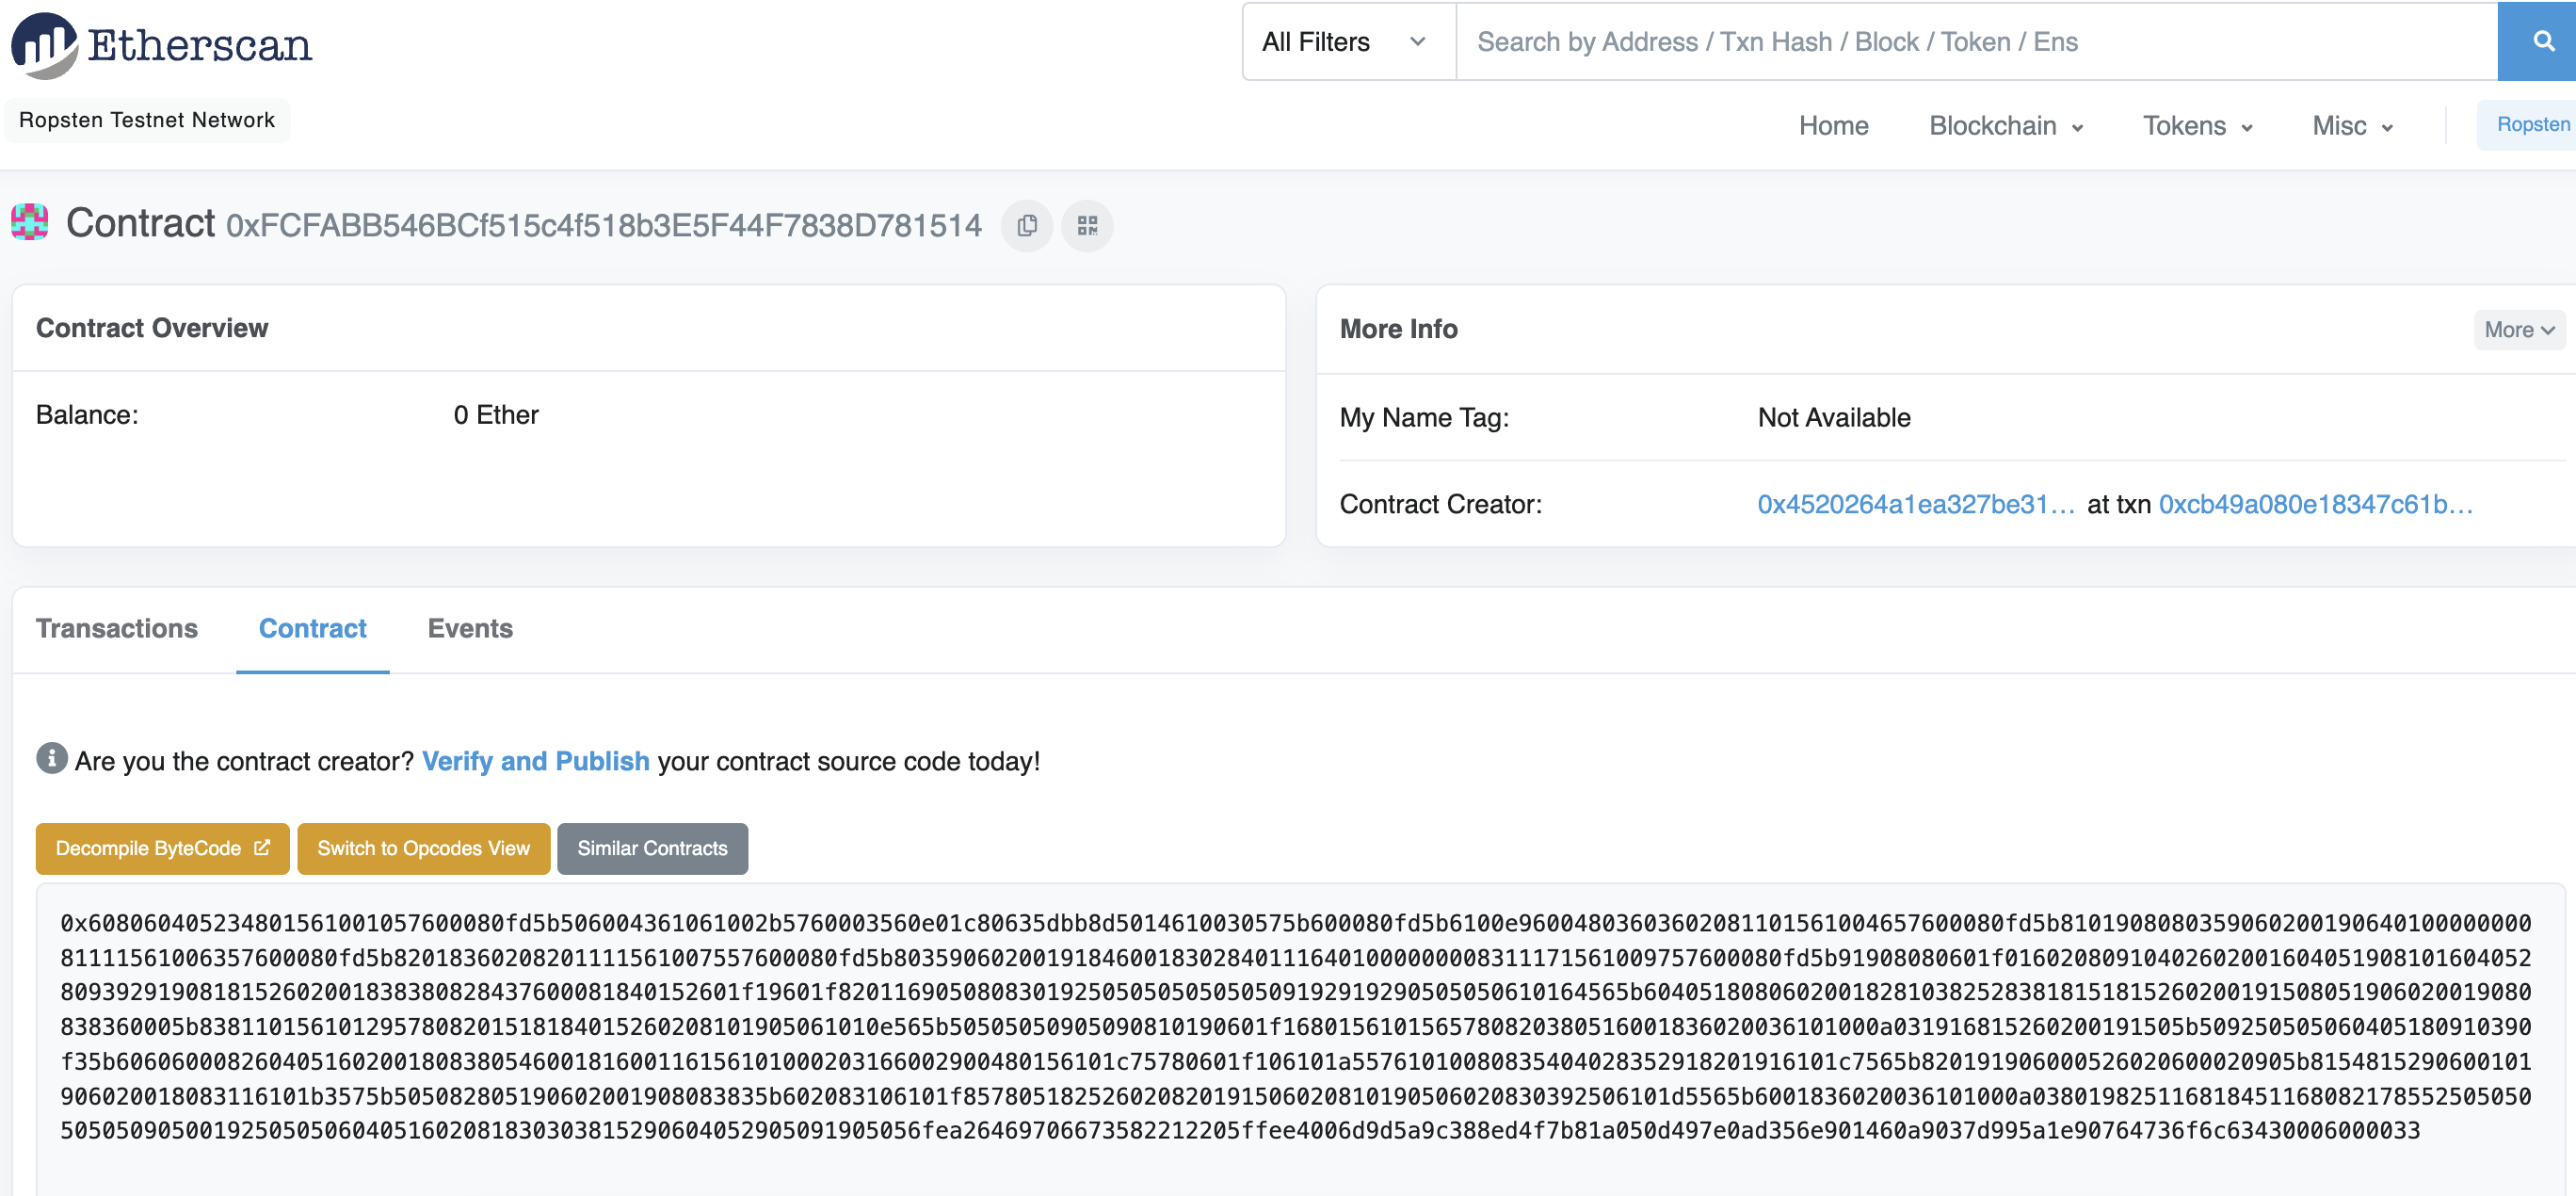Click the info icon beside verify message

pos(52,758)
